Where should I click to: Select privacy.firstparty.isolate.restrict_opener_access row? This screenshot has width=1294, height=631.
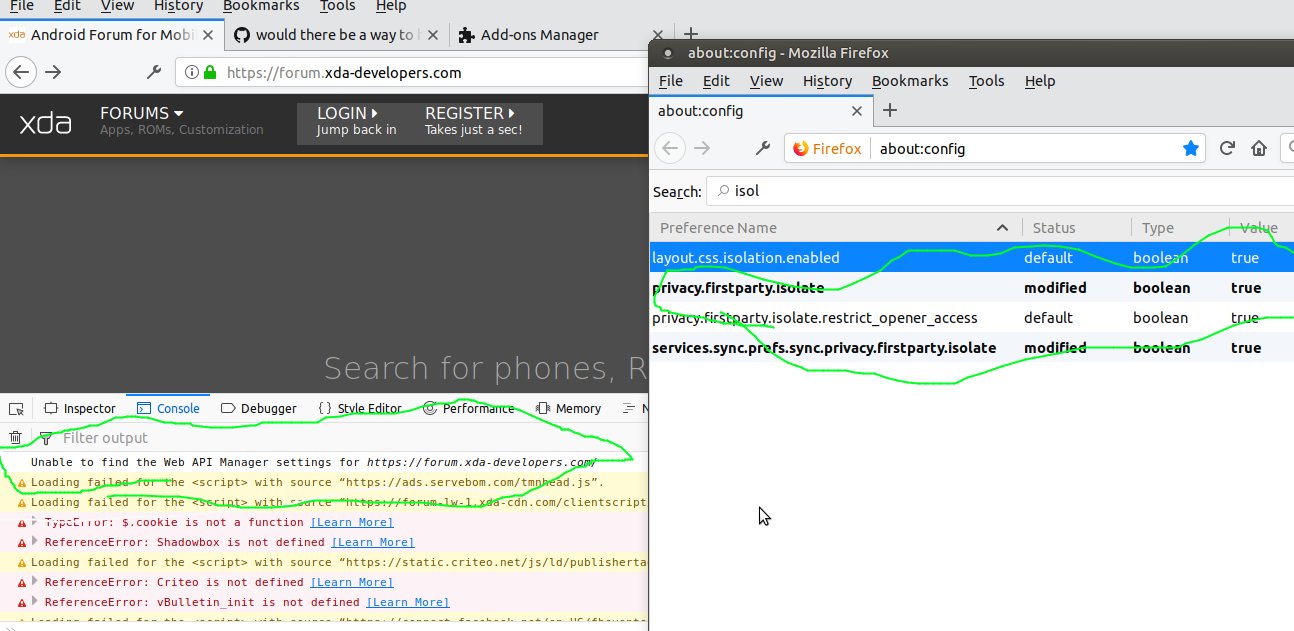tap(972, 318)
